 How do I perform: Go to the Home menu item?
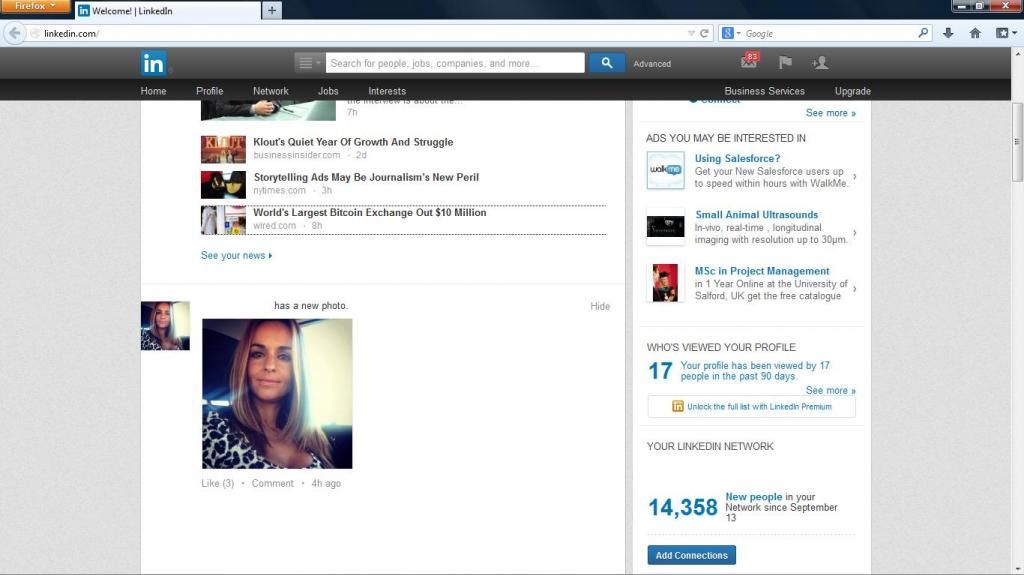[153, 91]
